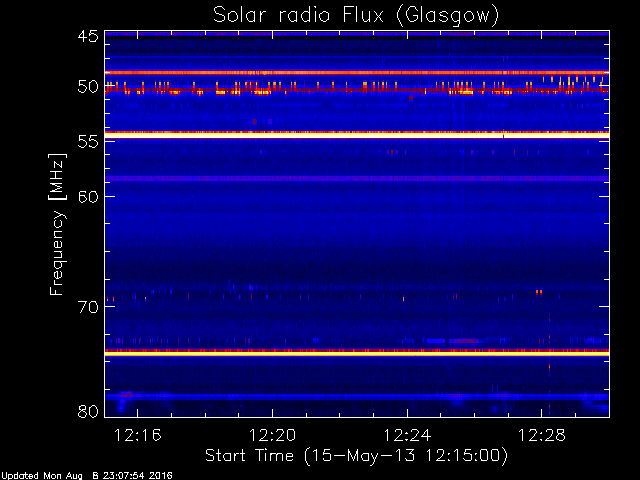Click the 'Updated Mon Aug 6 23:07:54 2018' timestamp

87,476
